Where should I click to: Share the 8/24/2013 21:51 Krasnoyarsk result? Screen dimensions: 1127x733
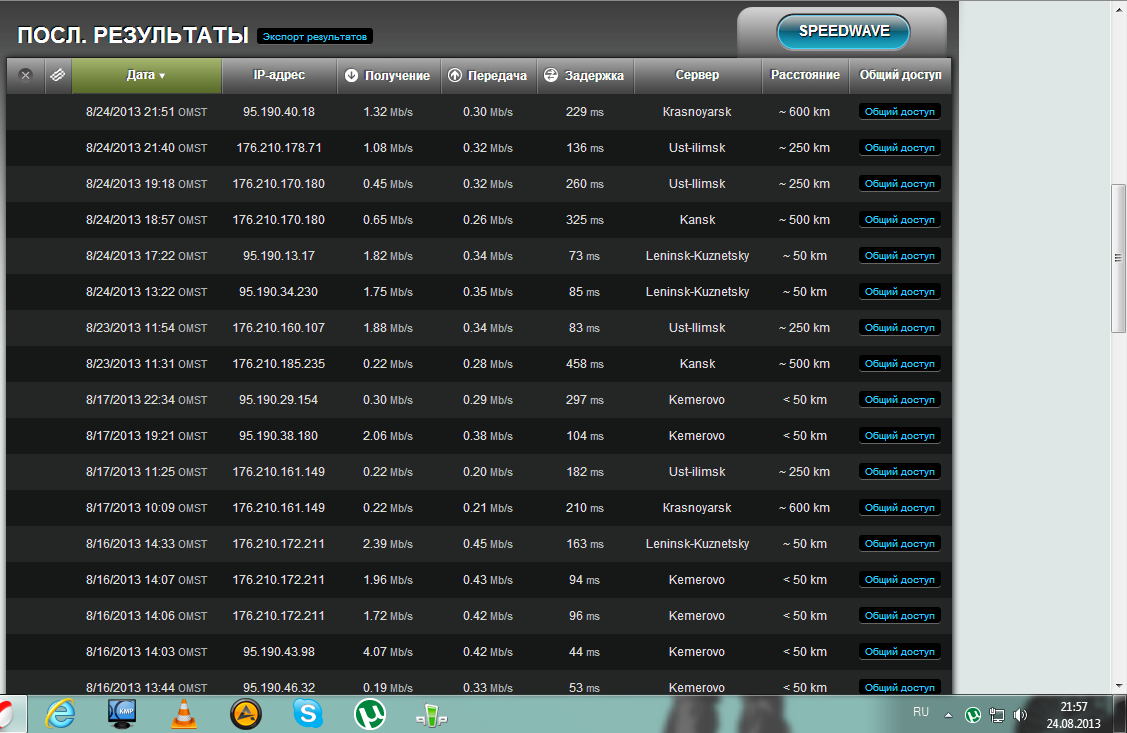900,112
